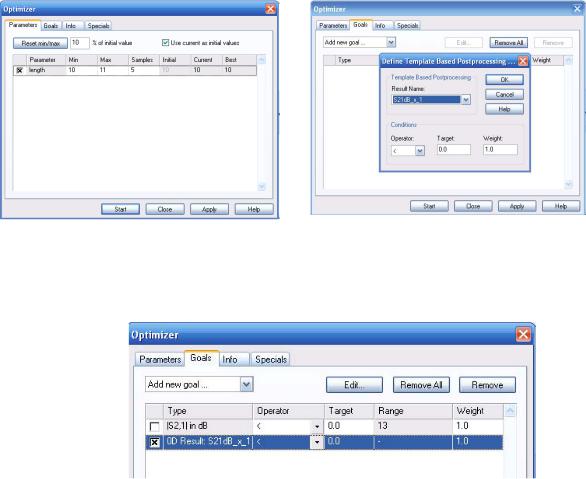
Task: Open operator dropdown of the |S2,1| in dB row
Action: 317,426
